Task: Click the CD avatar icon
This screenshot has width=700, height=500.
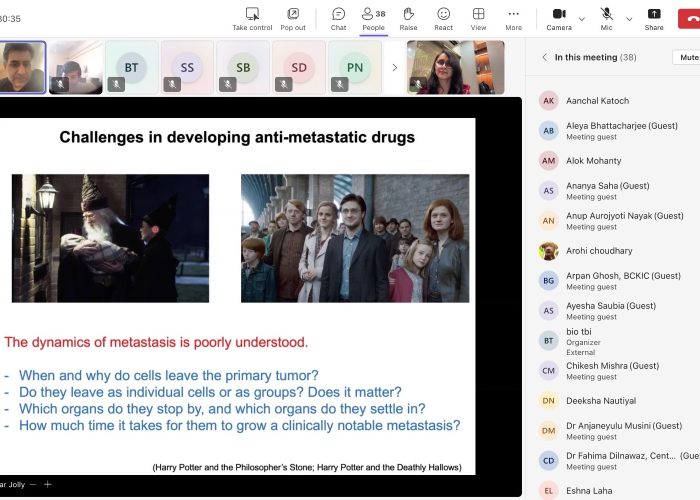Action: coord(548,461)
